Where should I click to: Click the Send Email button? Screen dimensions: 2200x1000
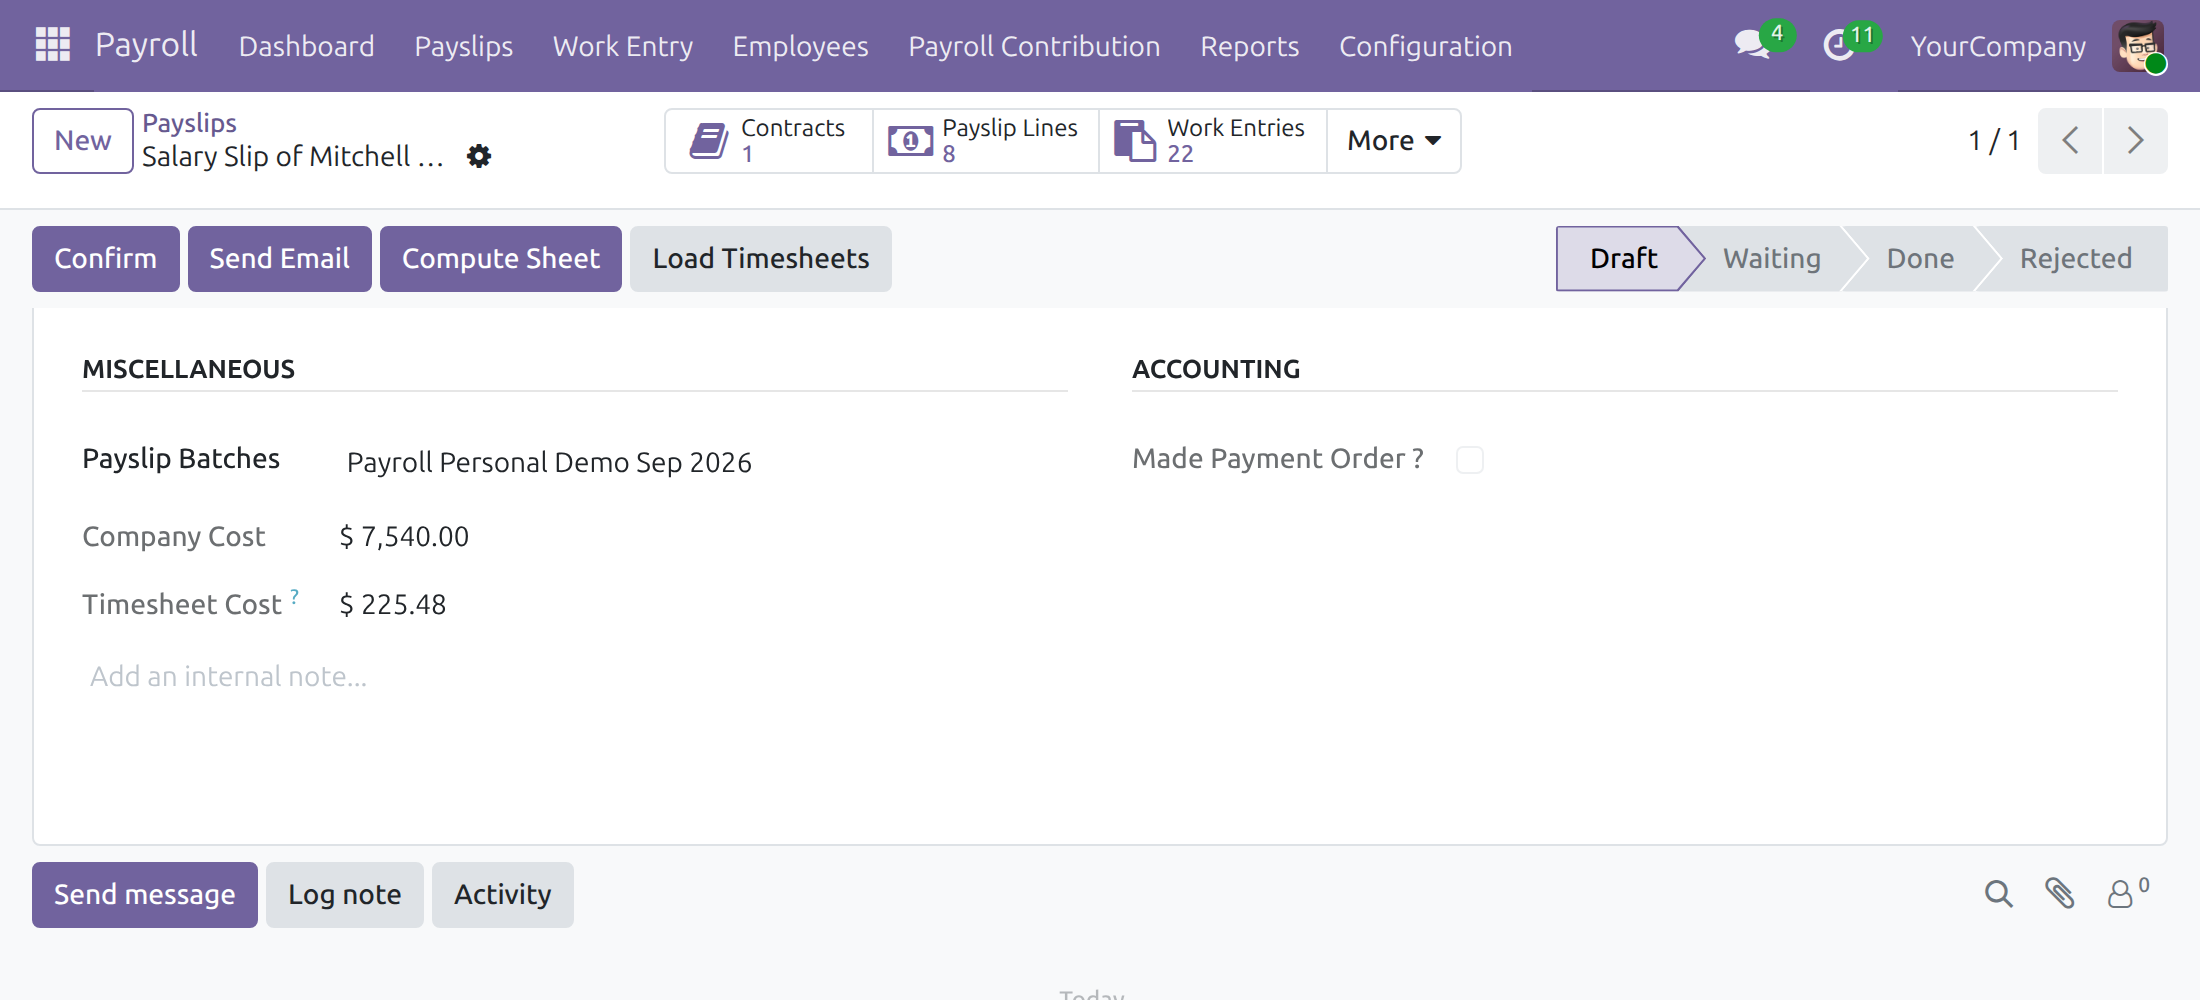coord(280,259)
